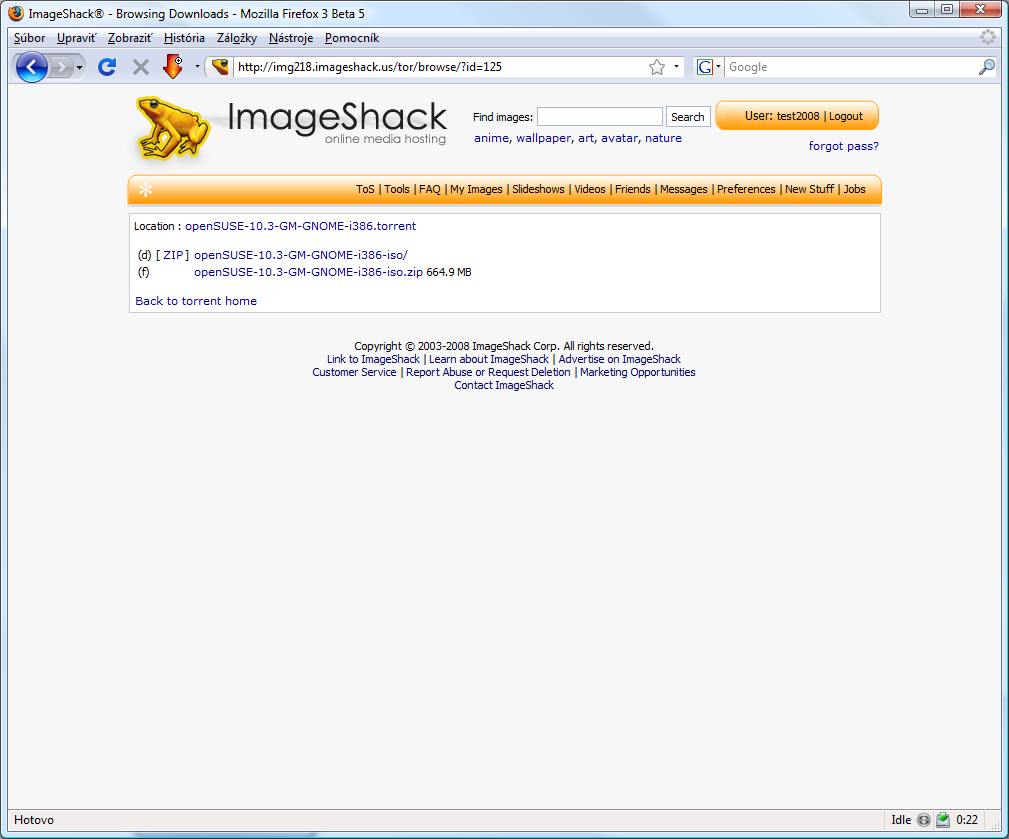Open the anime tag link

(491, 138)
